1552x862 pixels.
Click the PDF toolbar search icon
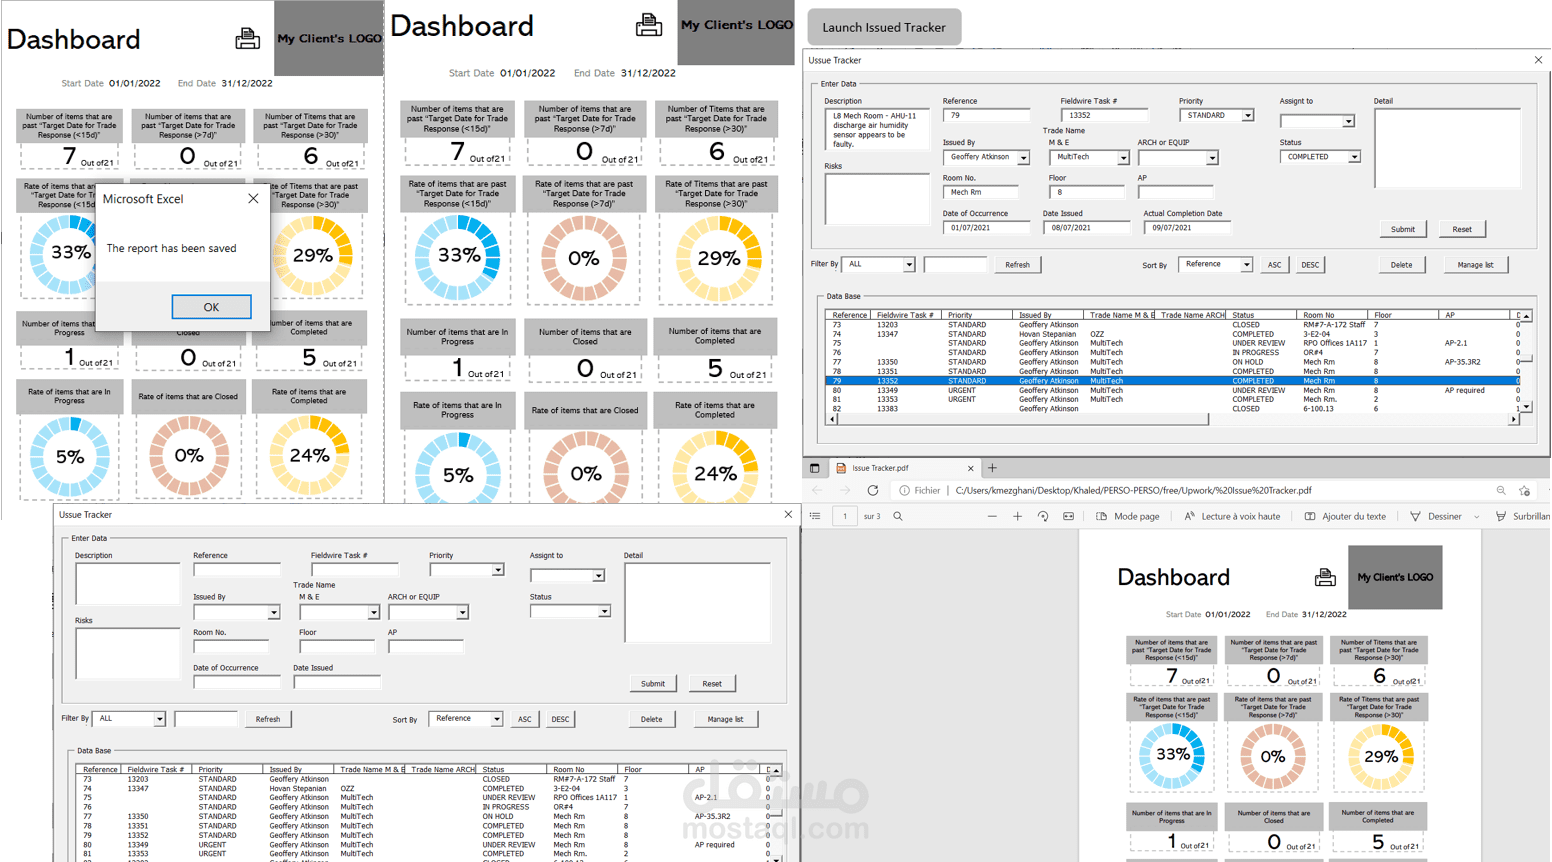pyautogui.click(x=898, y=517)
